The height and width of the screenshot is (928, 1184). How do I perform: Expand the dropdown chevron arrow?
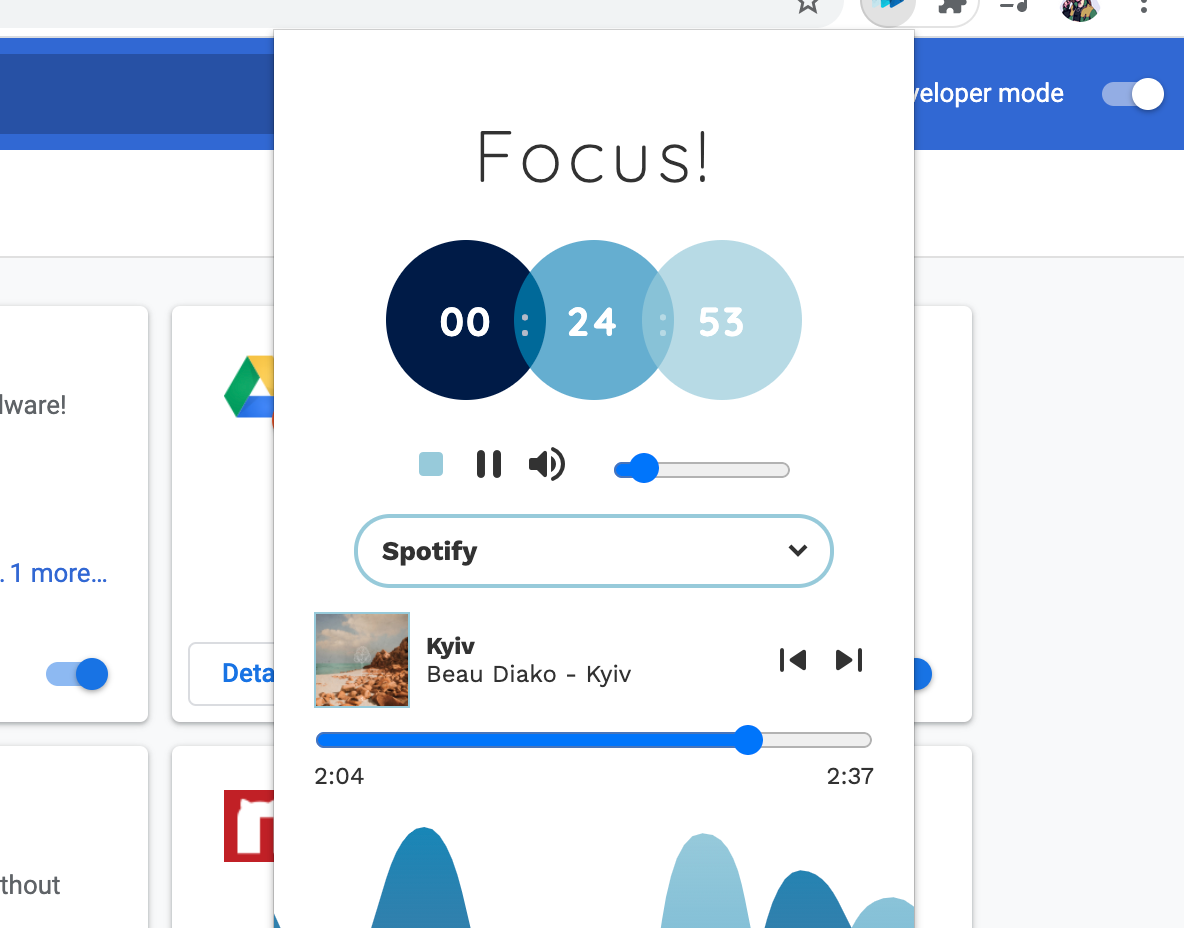pyautogui.click(x=798, y=550)
